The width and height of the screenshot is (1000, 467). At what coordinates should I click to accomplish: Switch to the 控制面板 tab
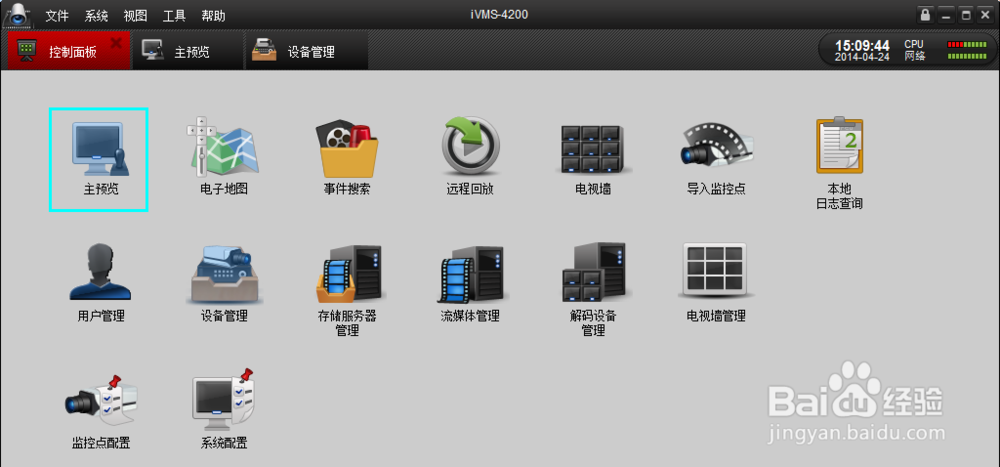point(68,50)
